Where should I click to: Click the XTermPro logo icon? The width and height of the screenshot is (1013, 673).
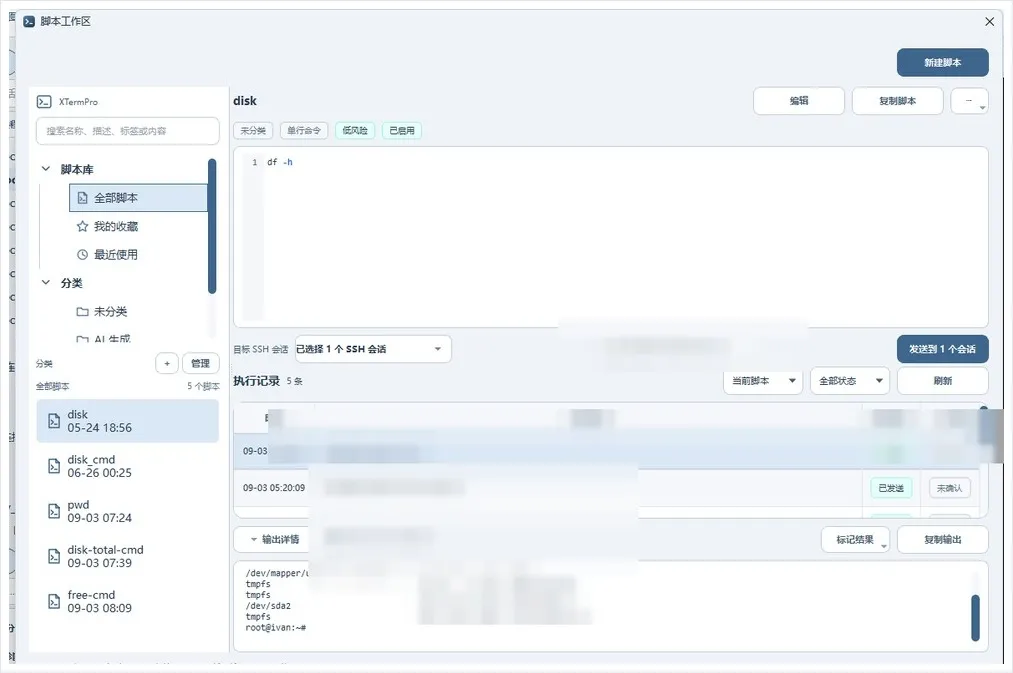click(x=44, y=101)
